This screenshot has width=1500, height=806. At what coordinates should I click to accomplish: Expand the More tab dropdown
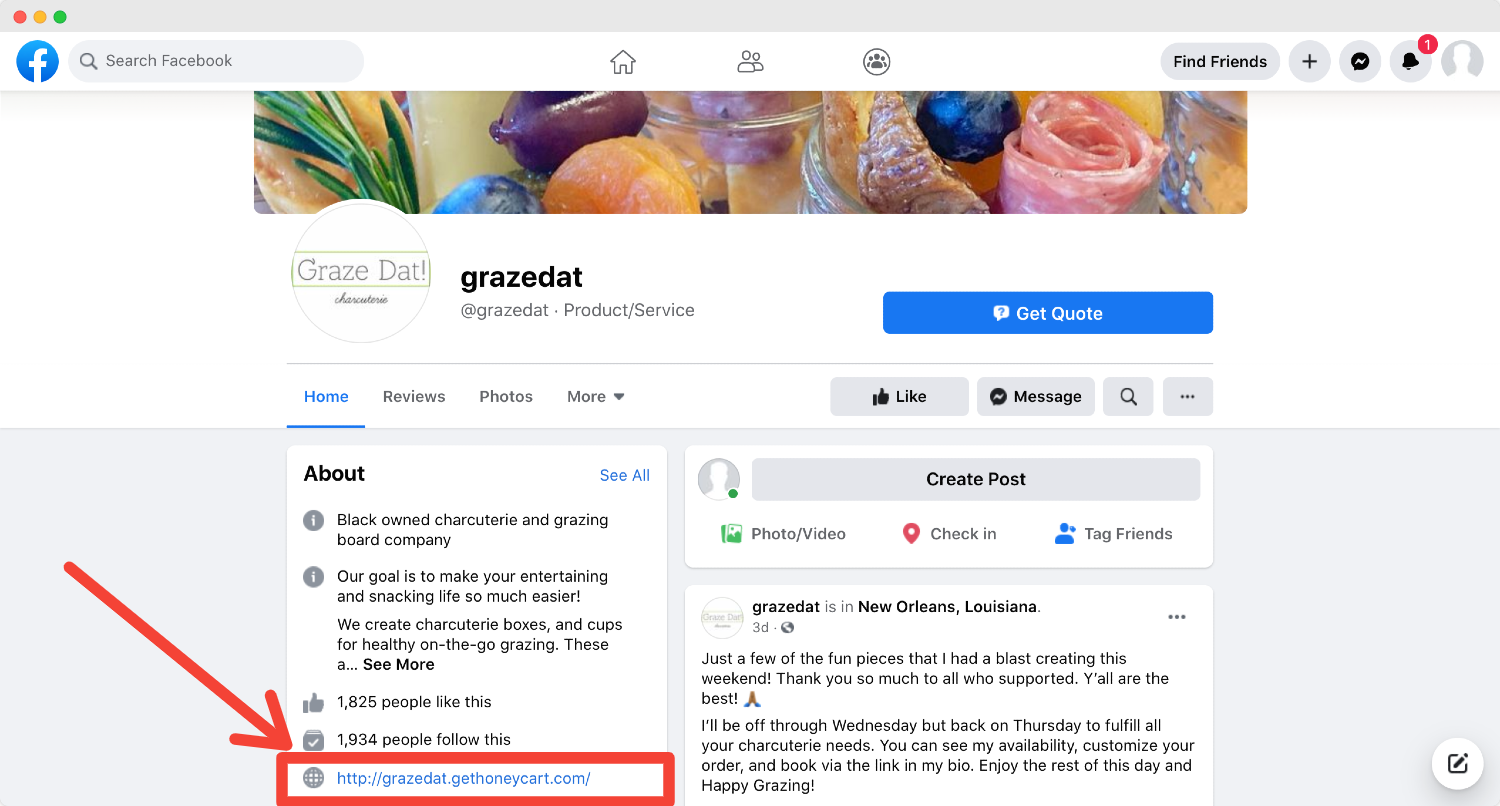coord(596,396)
